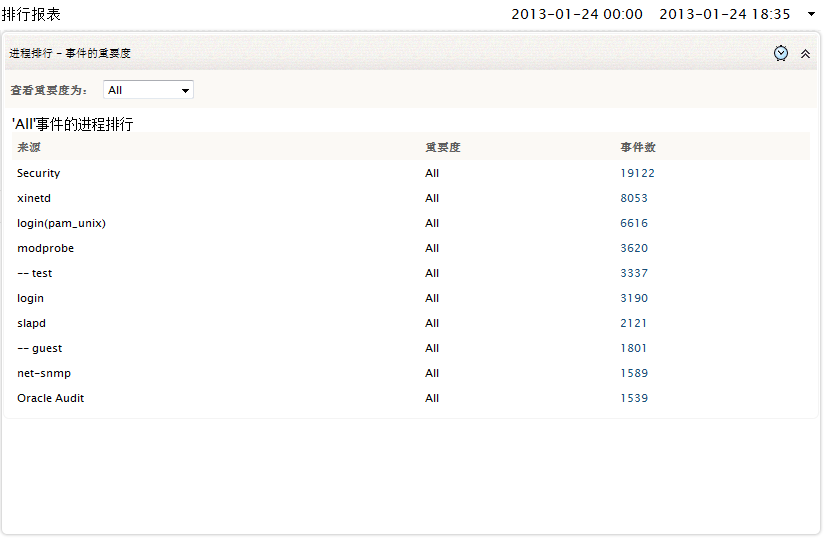This screenshot has height=538, width=824.
Task: Open the date range dropdown arrow
Action: (811, 14)
